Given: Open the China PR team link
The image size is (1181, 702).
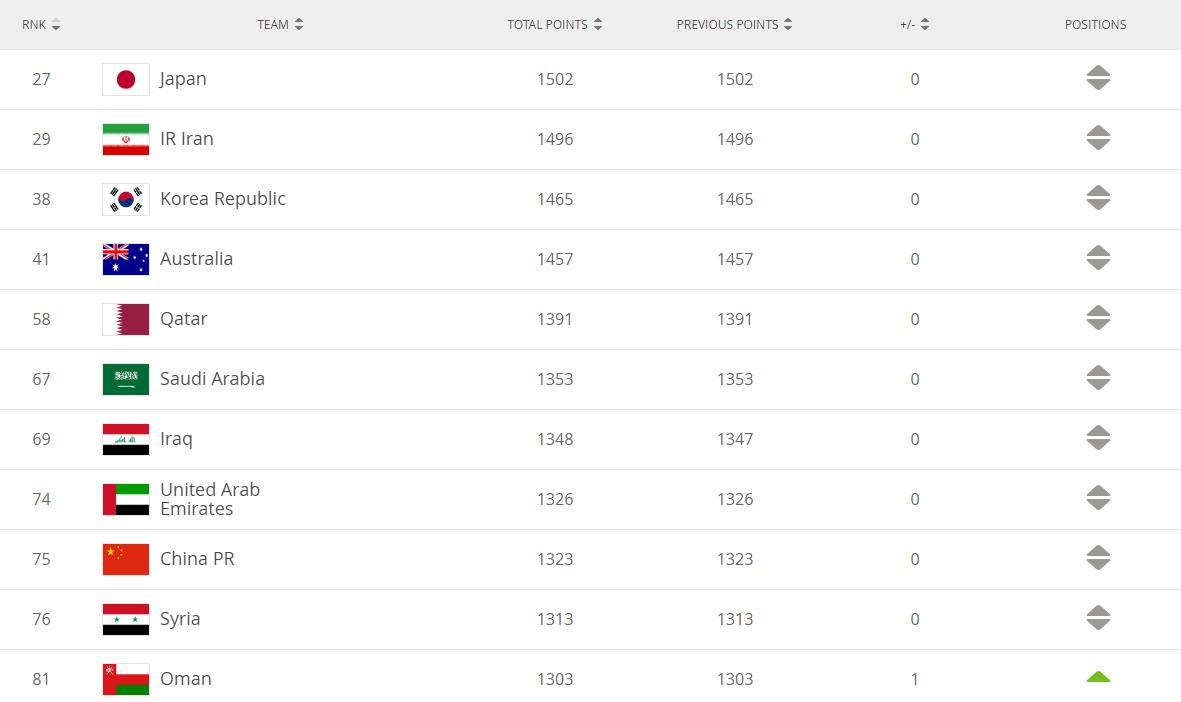Looking at the screenshot, I should pos(197,559).
